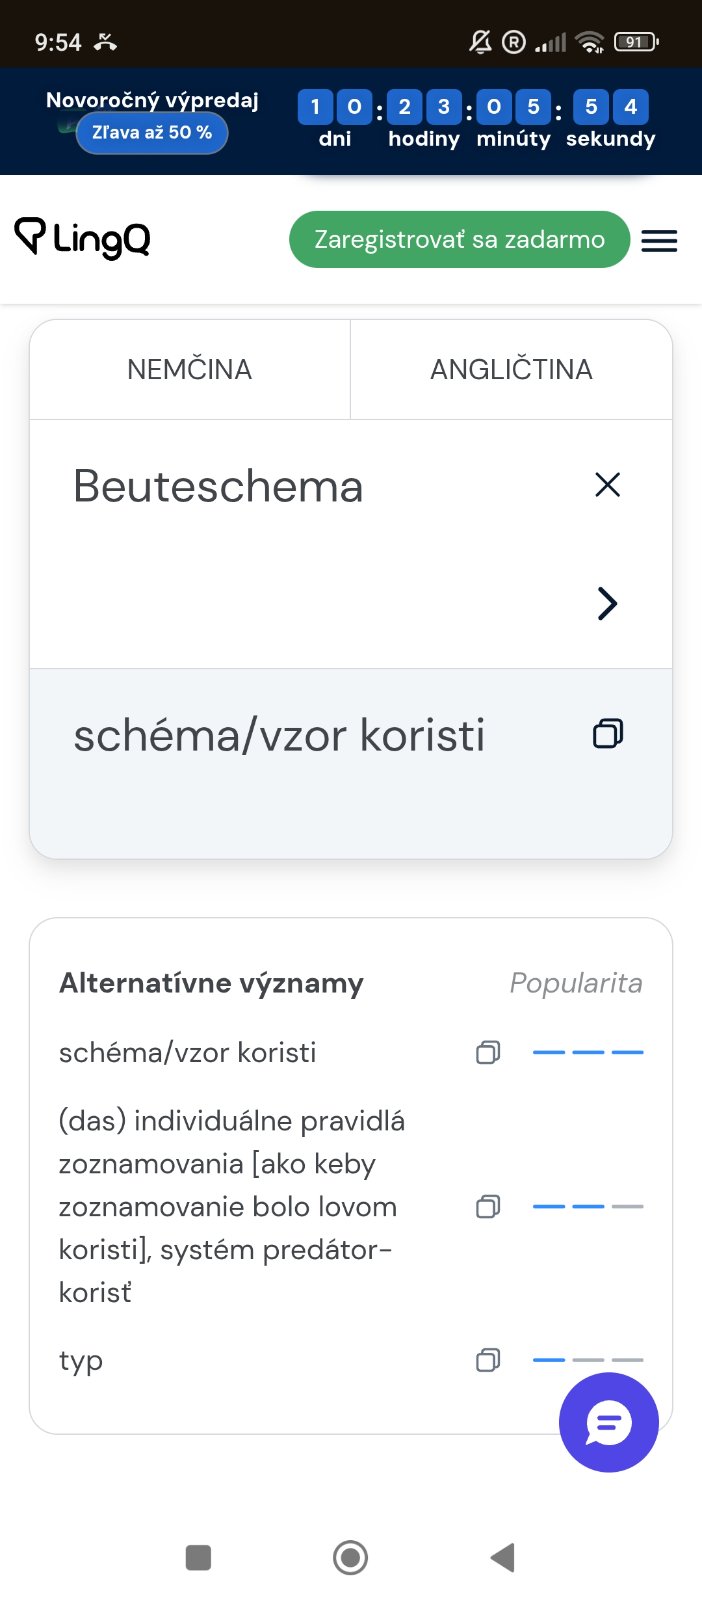Clear the Beuteschema input with X icon

click(x=607, y=485)
